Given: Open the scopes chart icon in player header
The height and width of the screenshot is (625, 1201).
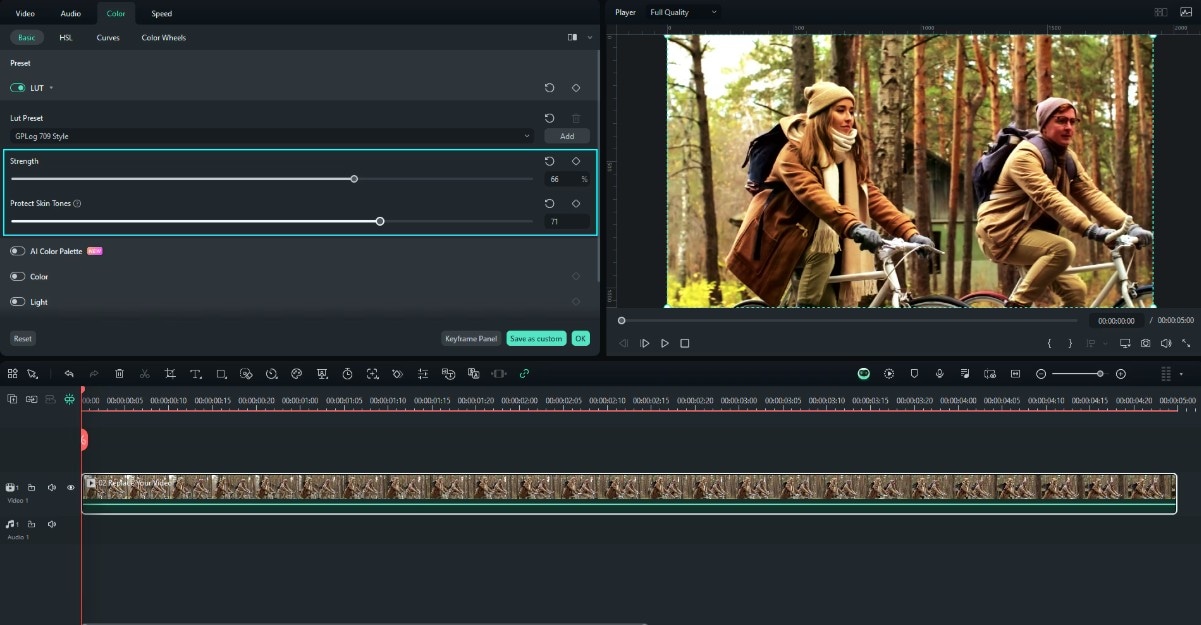Looking at the screenshot, I should [1186, 12].
